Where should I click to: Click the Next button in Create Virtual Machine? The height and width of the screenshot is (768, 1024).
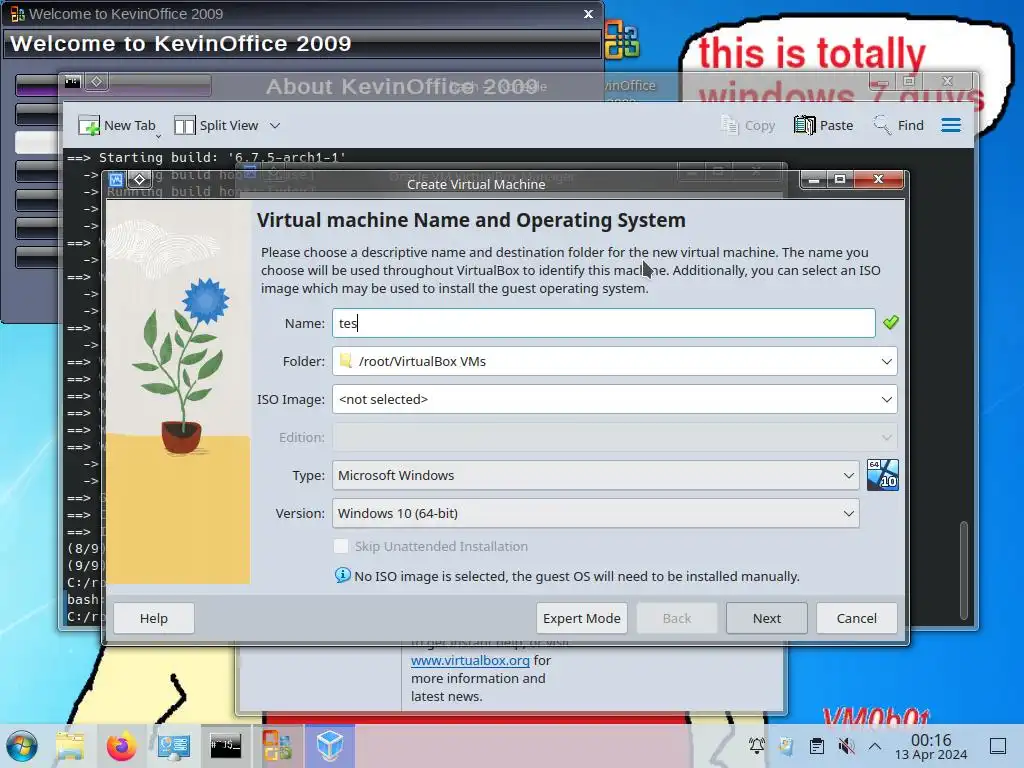[766, 618]
